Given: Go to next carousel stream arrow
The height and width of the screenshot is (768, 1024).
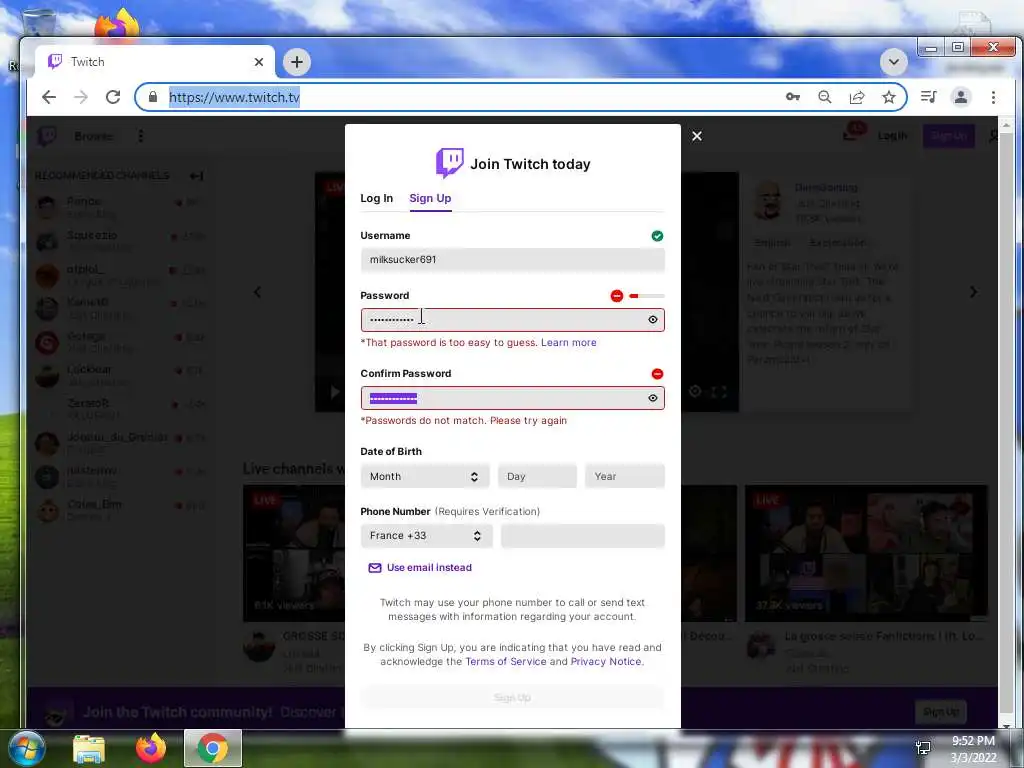Looking at the screenshot, I should pyautogui.click(x=973, y=292).
